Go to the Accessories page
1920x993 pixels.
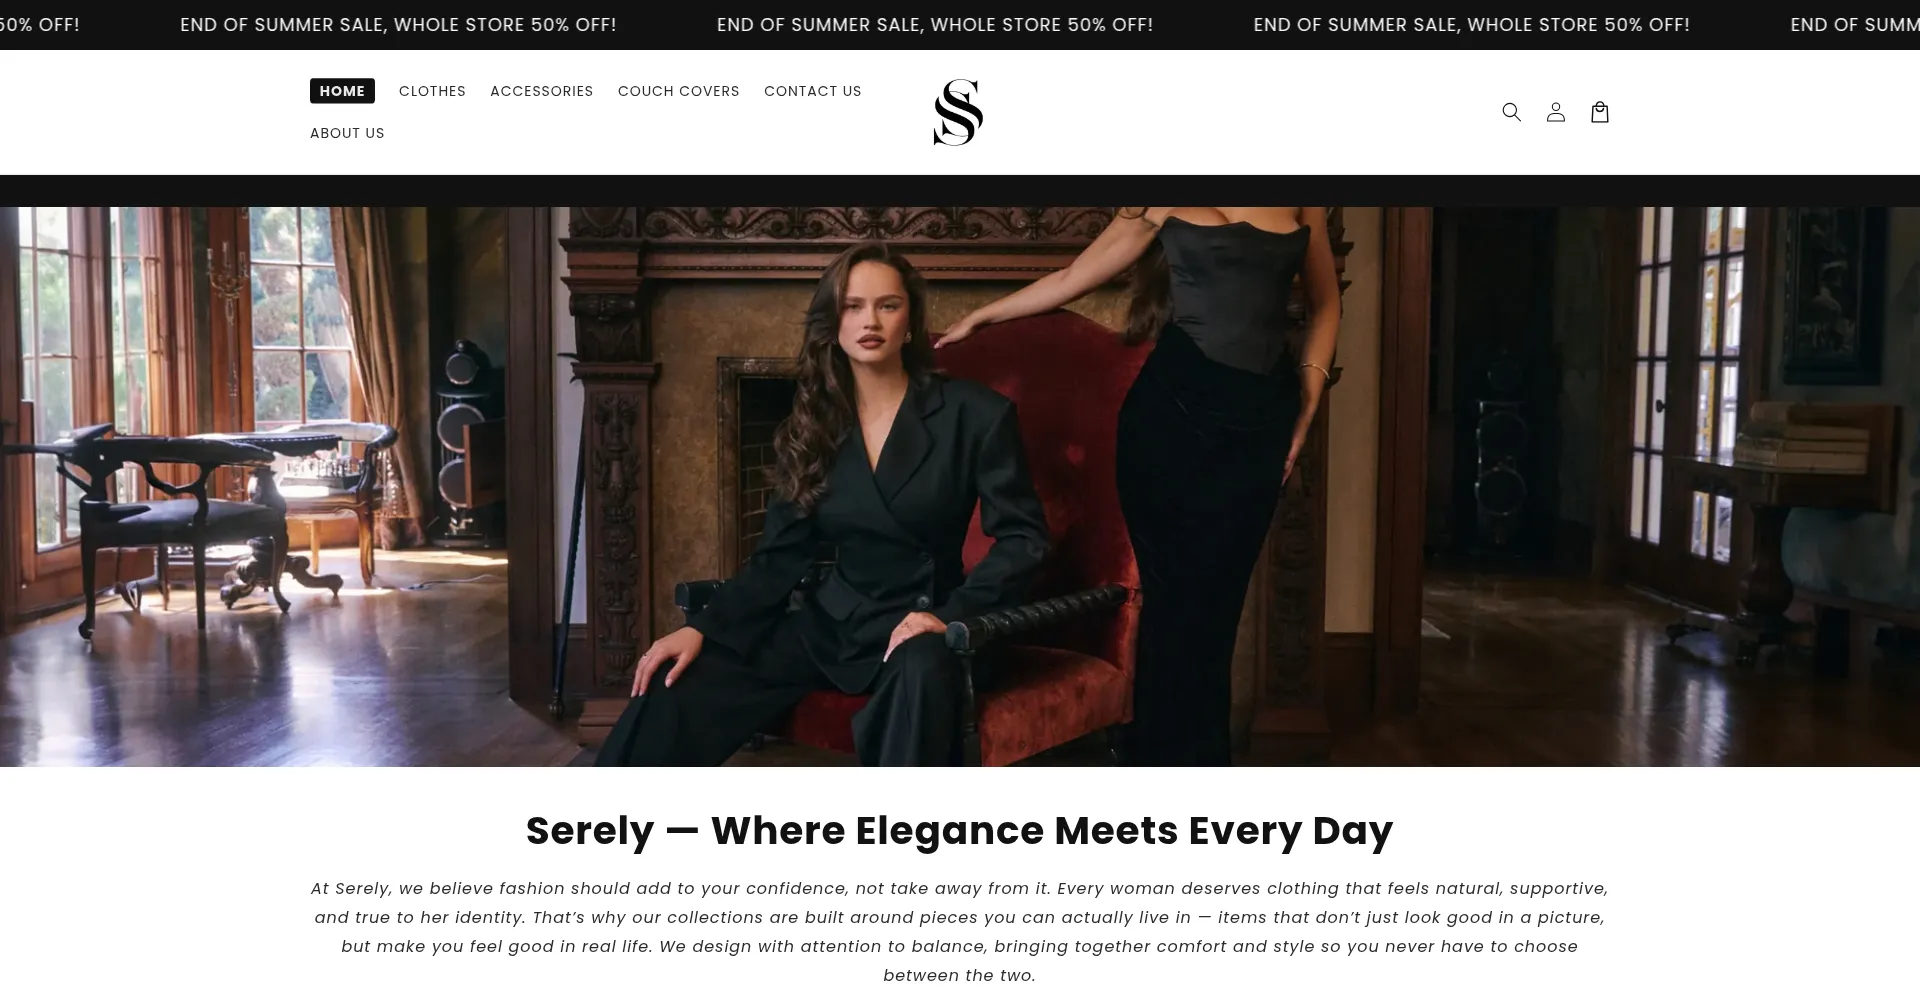pyautogui.click(x=541, y=91)
